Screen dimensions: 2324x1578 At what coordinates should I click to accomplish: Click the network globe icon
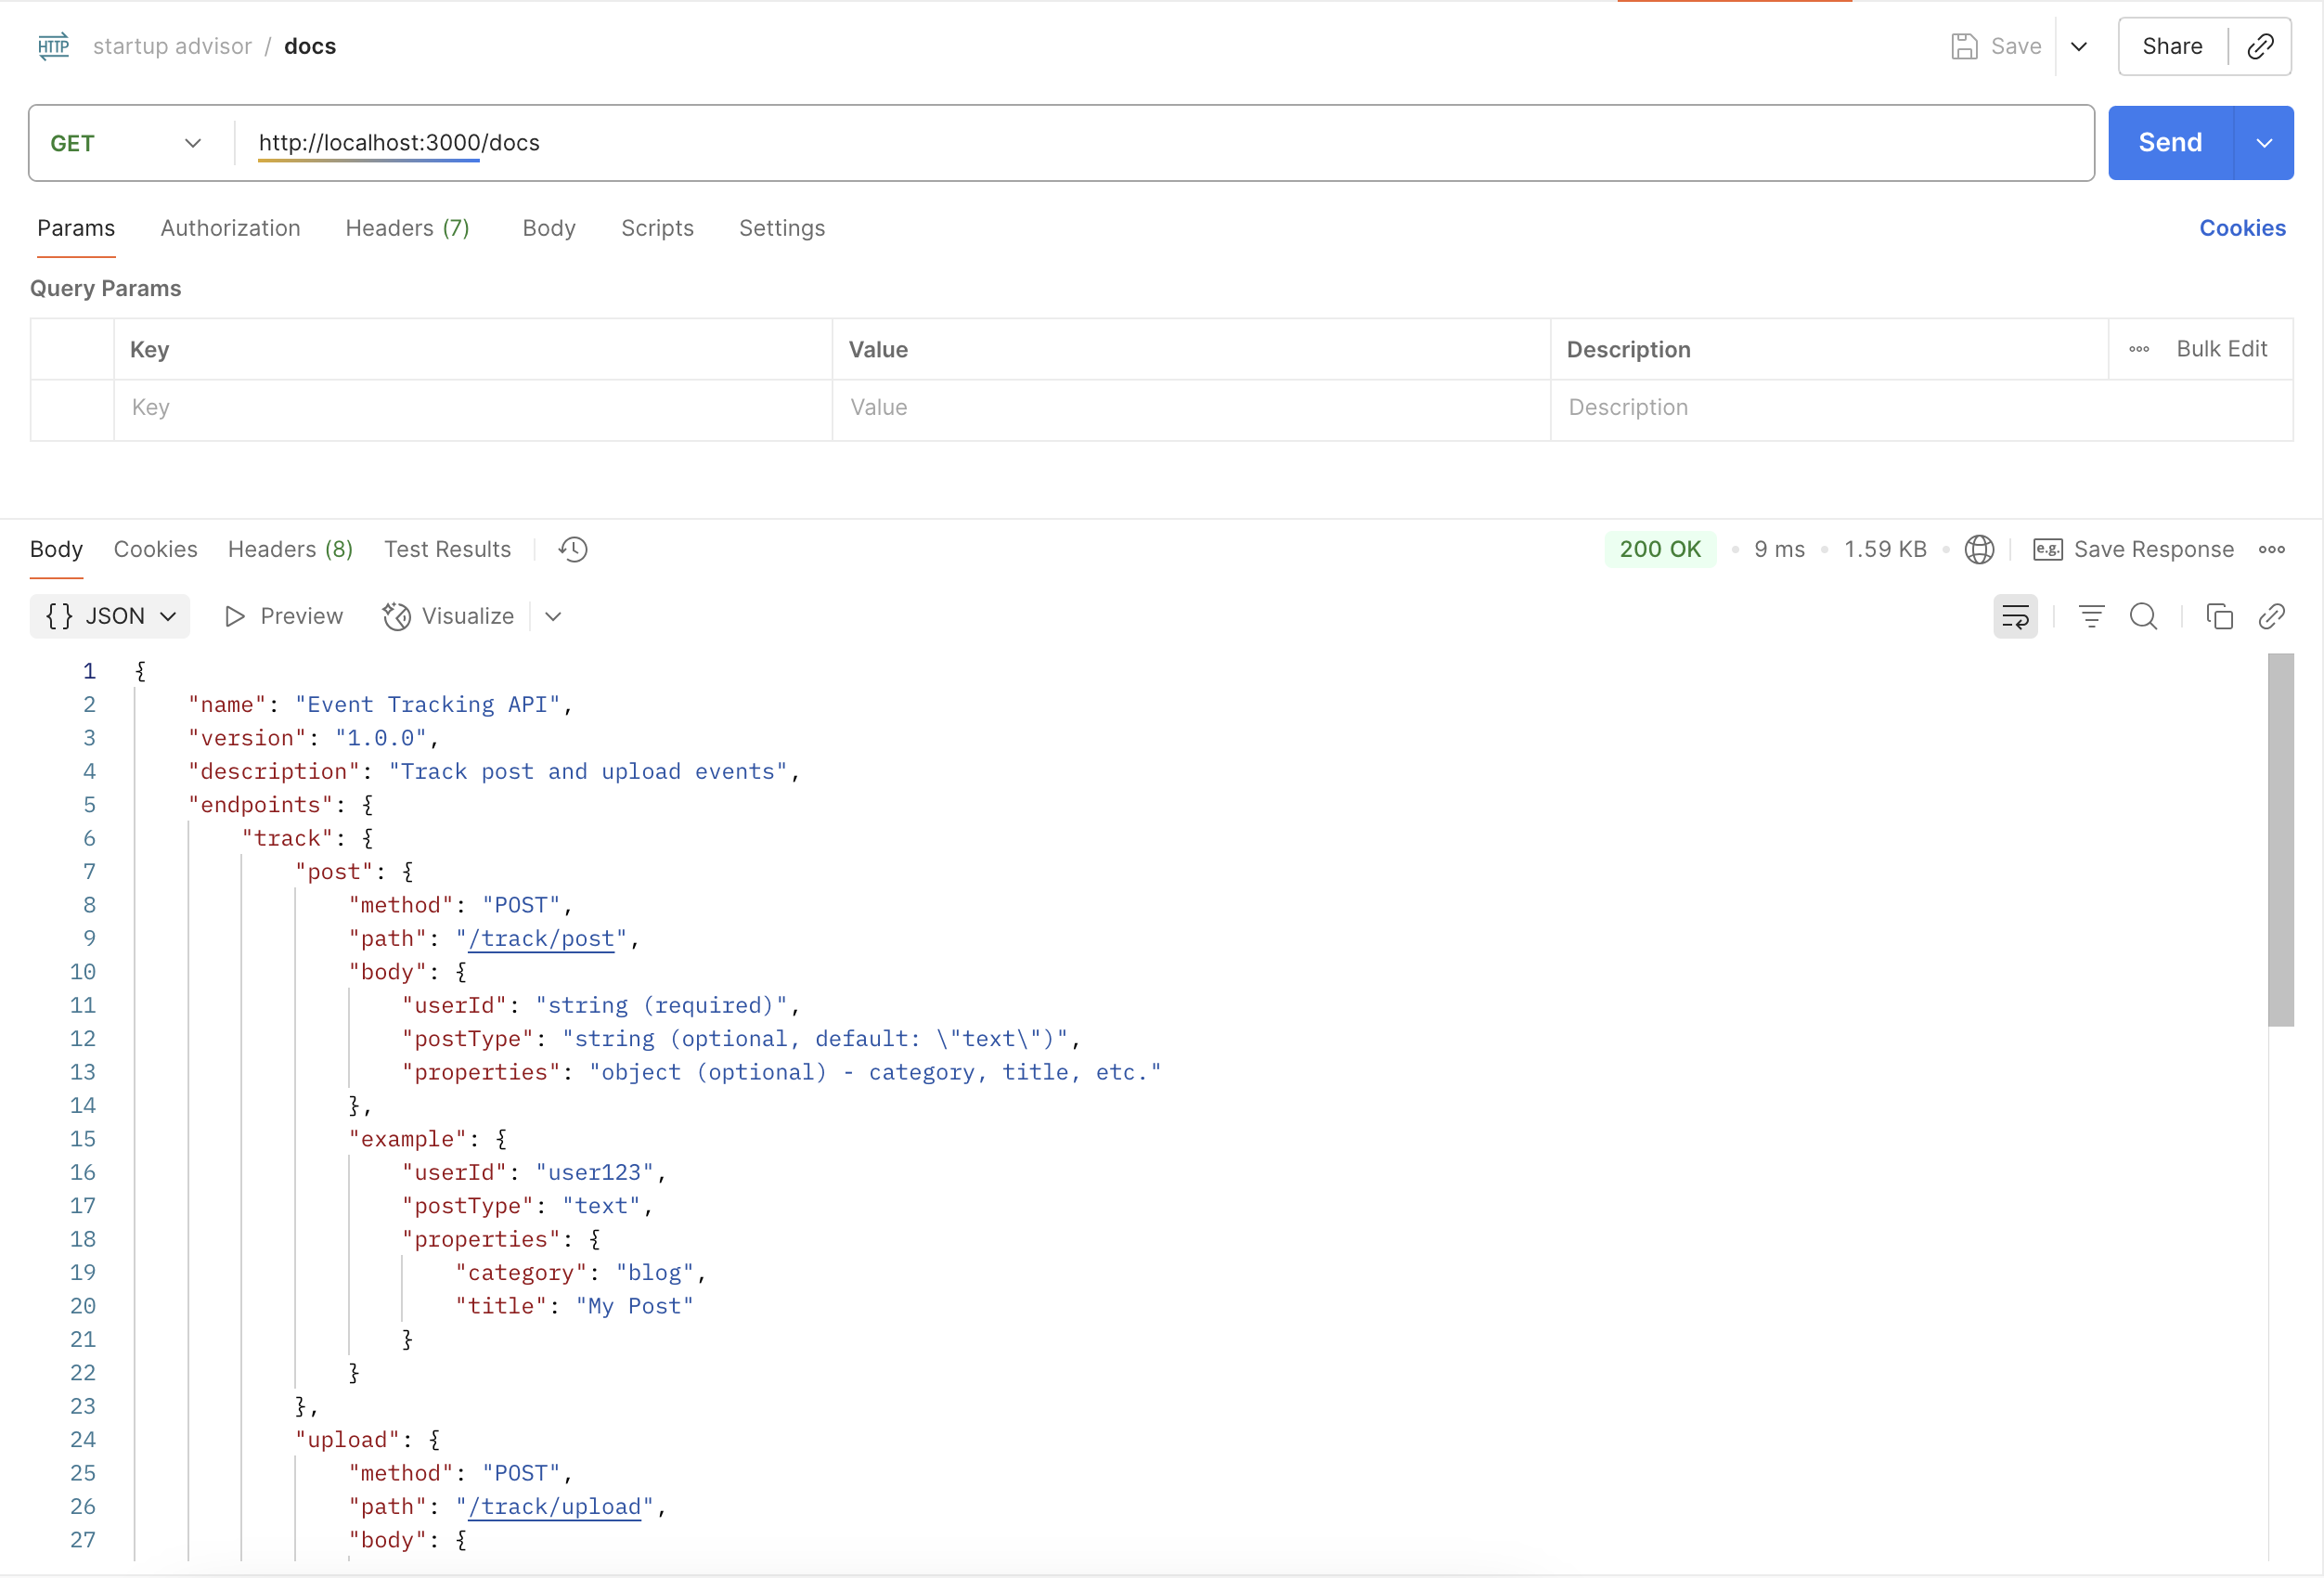click(1979, 549)
